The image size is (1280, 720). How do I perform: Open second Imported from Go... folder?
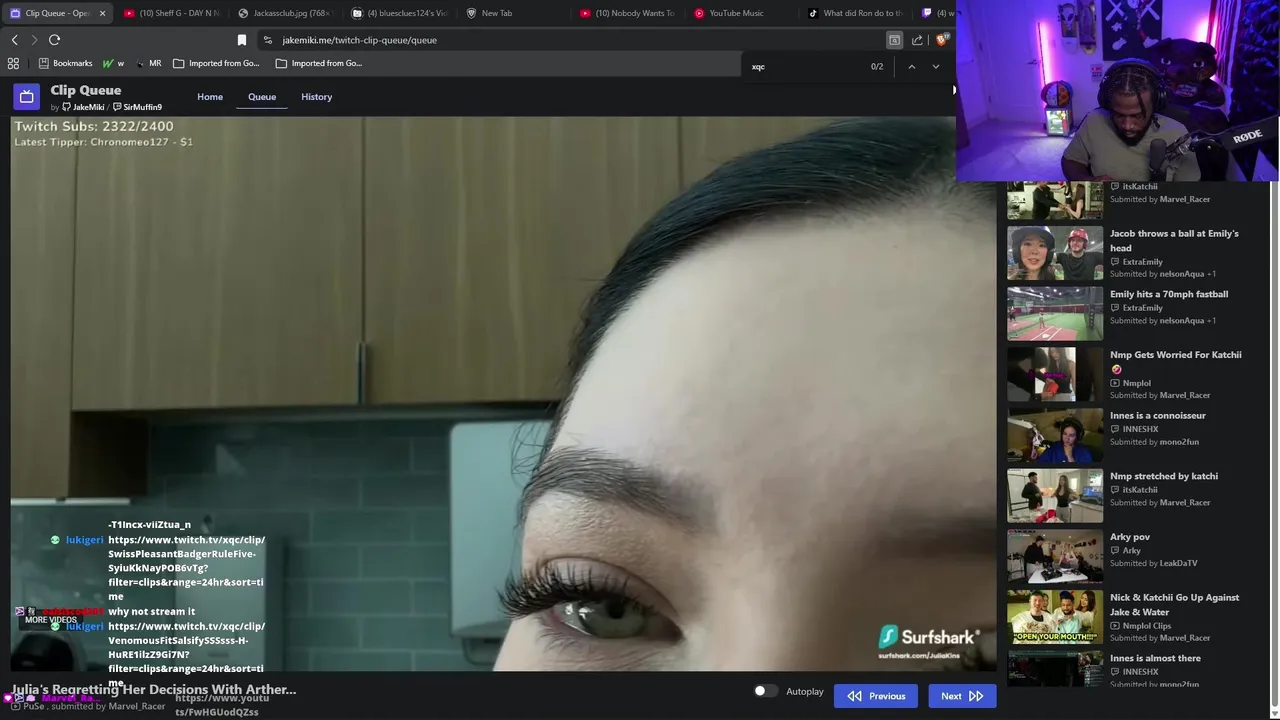(318, 63)
